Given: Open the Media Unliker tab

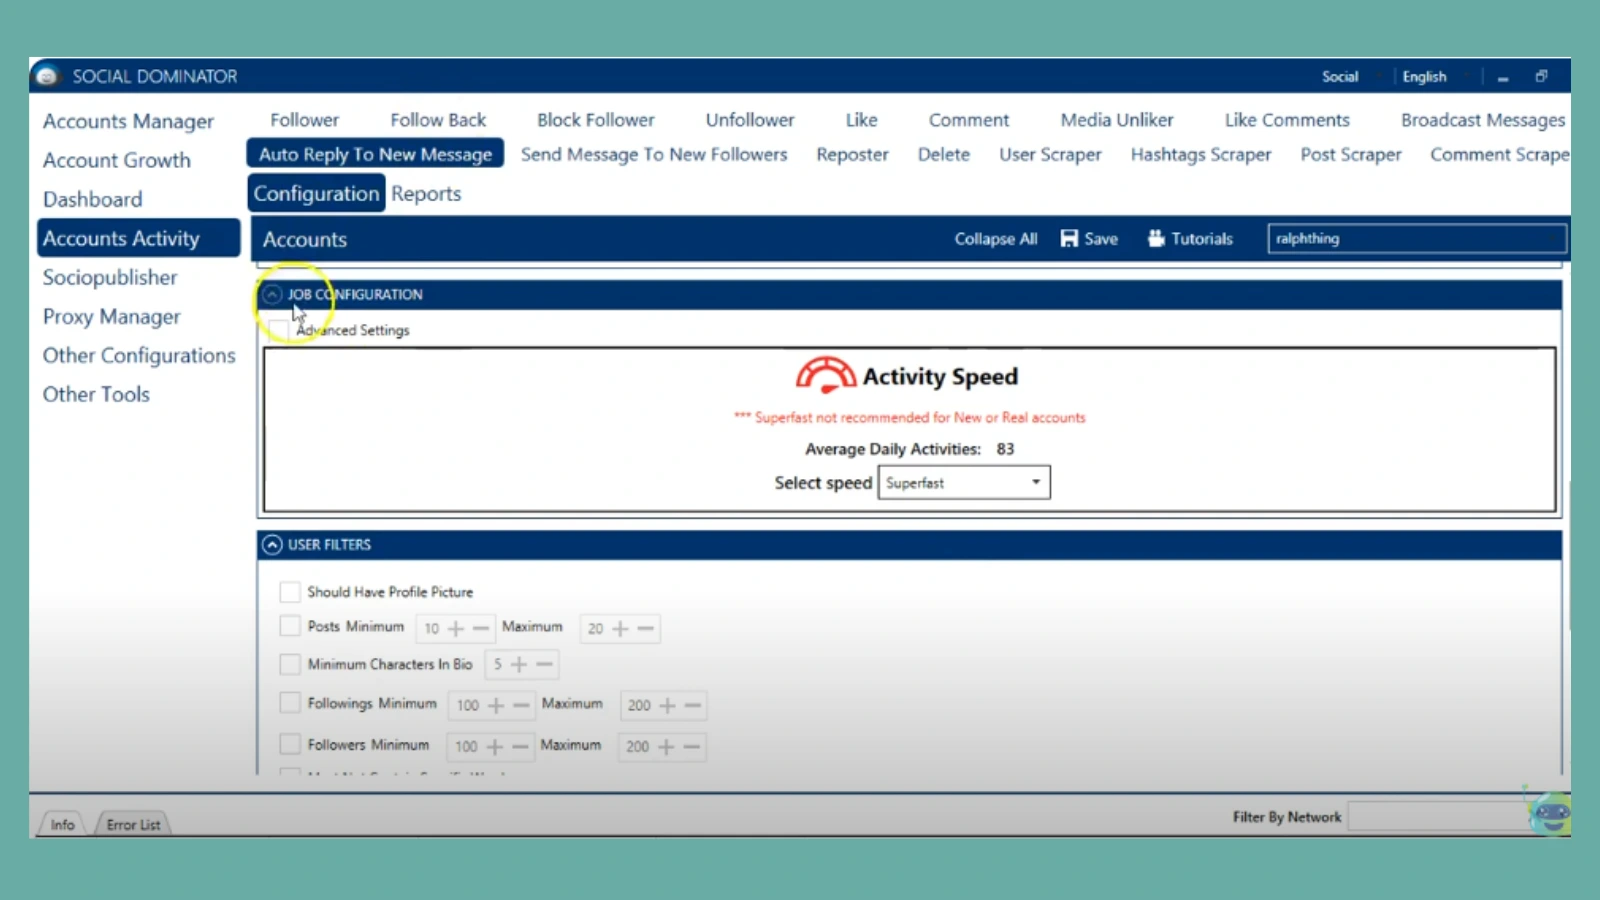Looking at the screenshot, I should (x=1117, y=120).
